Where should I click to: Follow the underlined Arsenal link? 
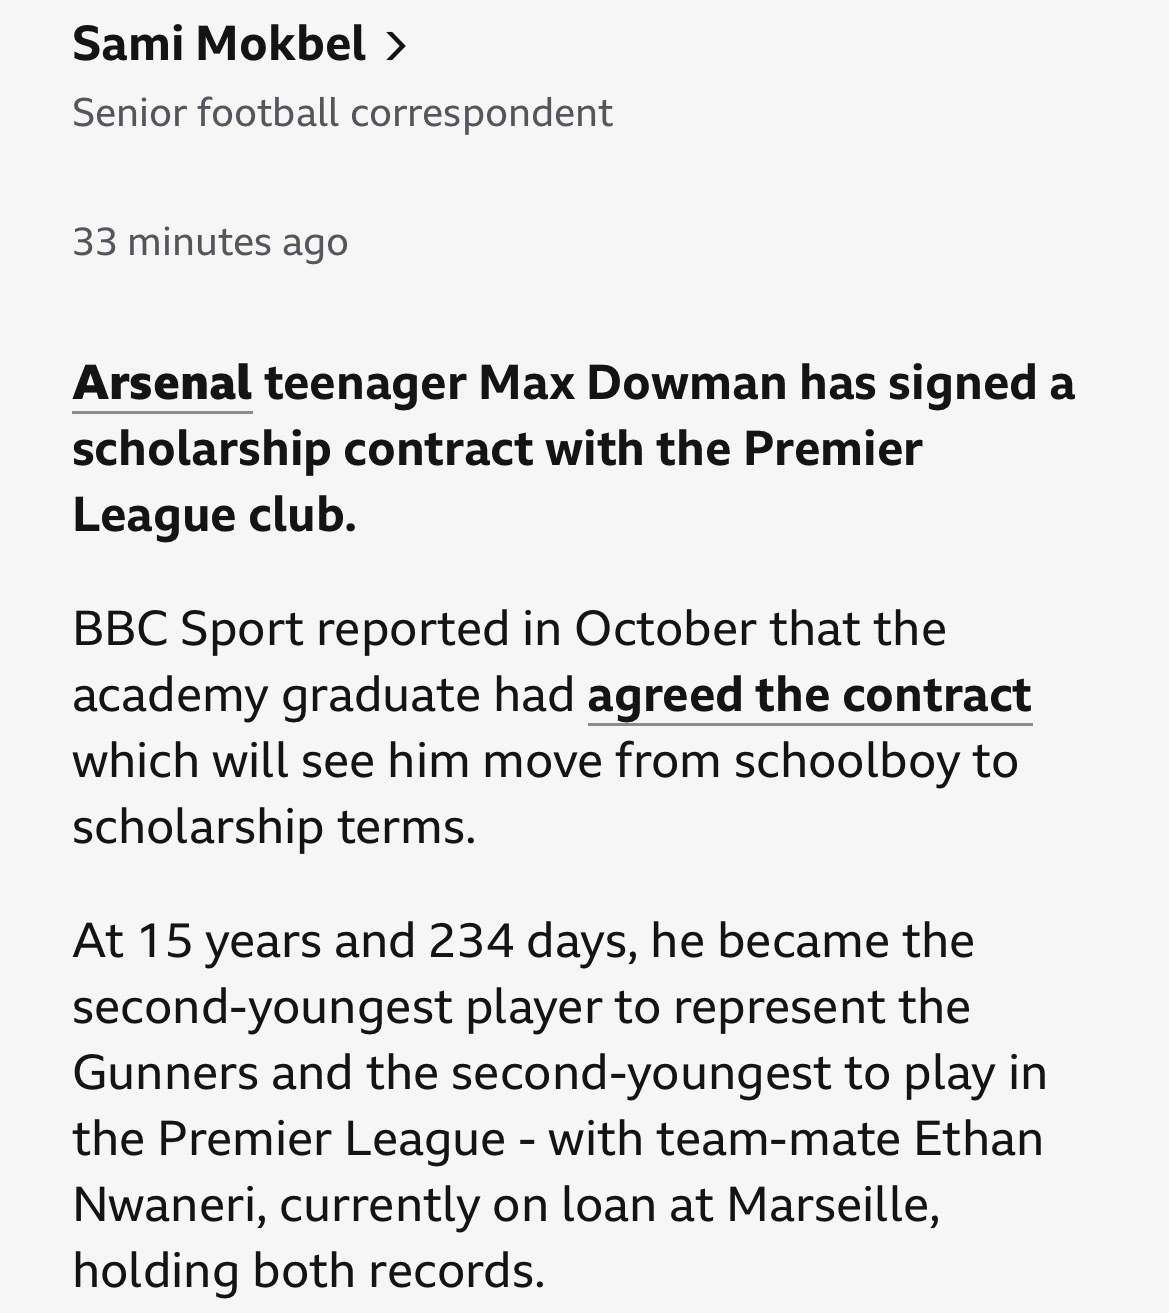(162, 384)
